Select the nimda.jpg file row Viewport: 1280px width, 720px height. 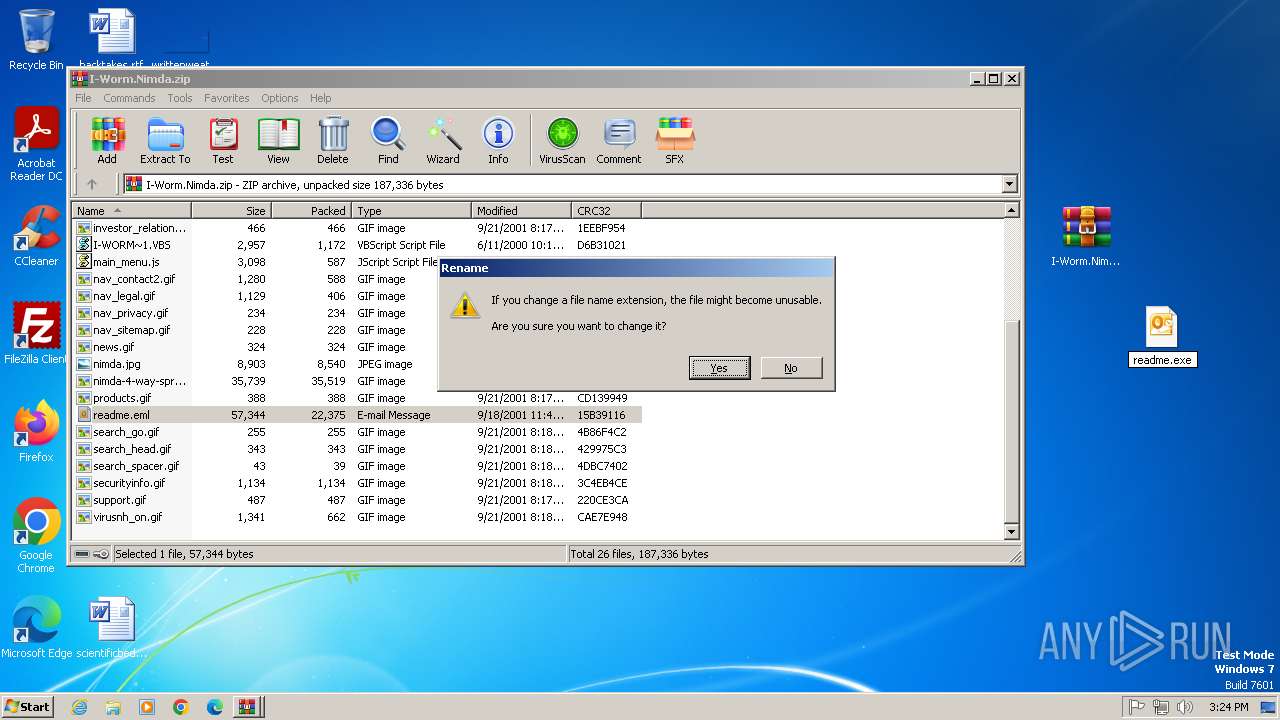click(357, 364)
